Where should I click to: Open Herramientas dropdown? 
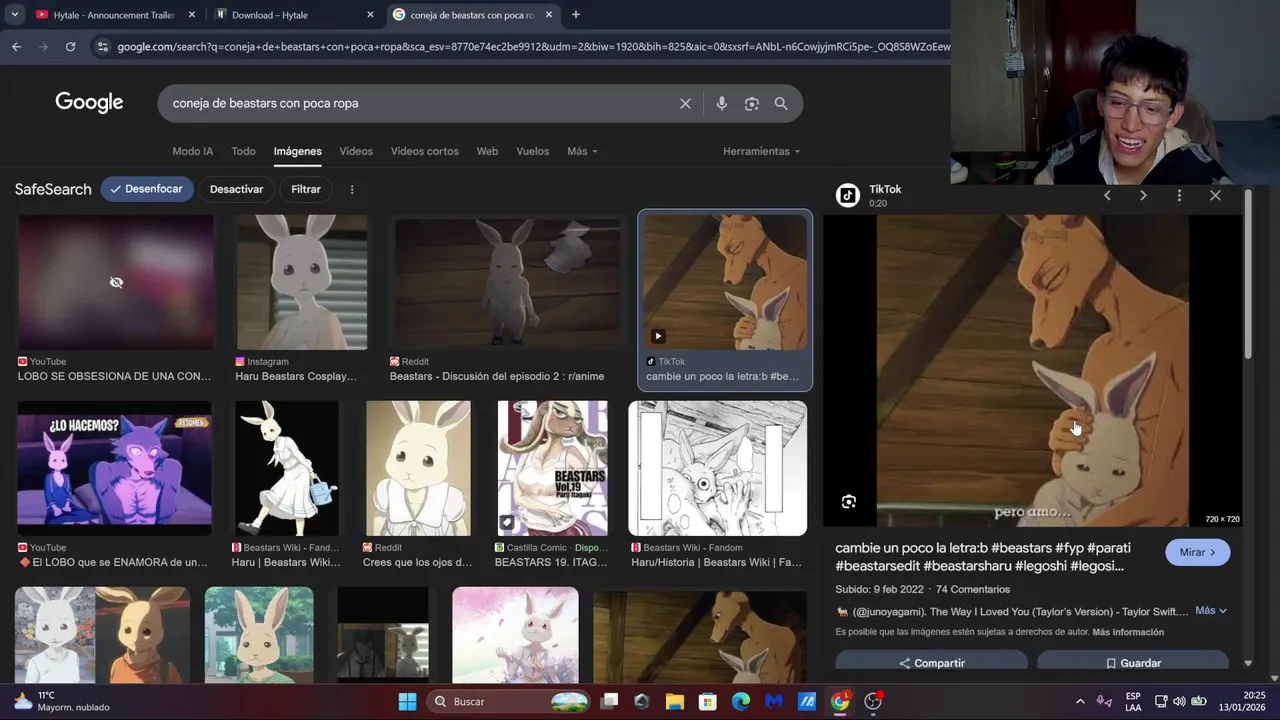762,151
